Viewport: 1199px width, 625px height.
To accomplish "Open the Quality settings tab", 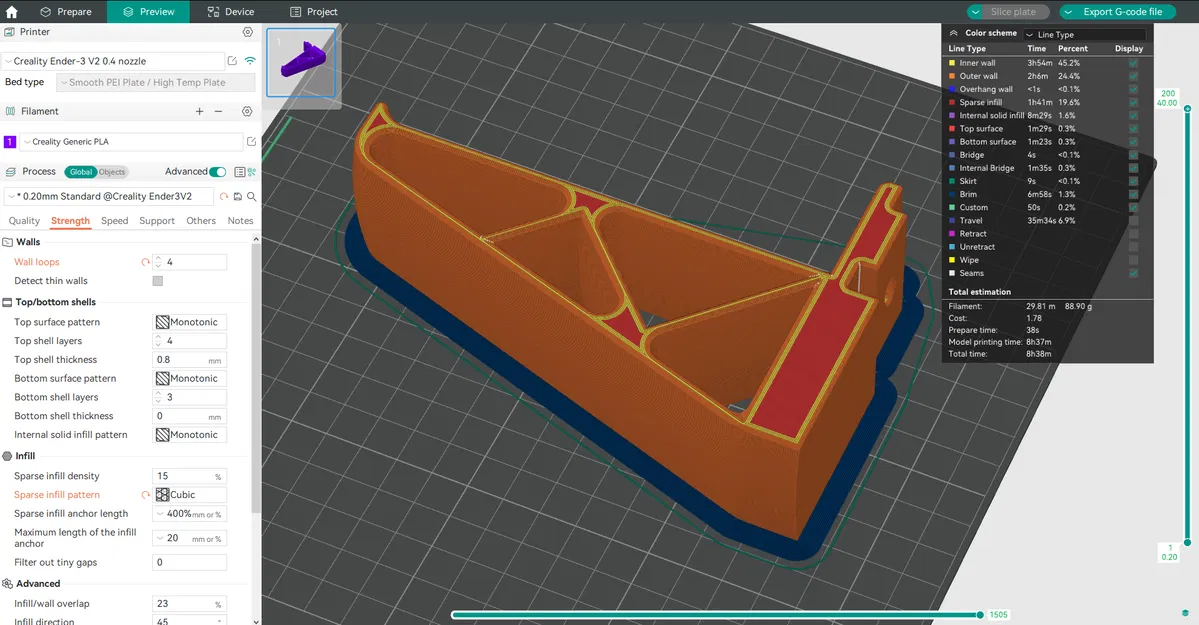I will [24, 221].
